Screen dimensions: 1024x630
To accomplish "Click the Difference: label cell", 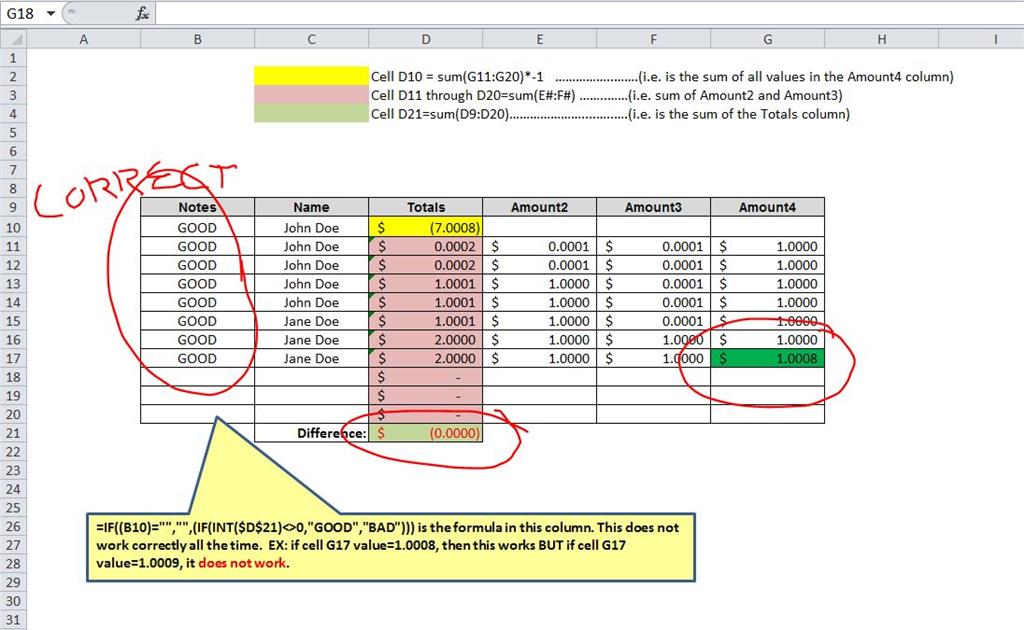I will 312,433.
